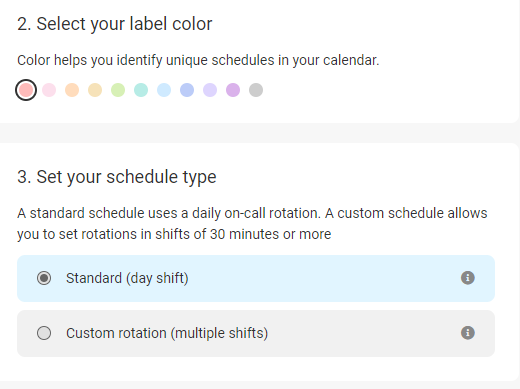Choose the light pink label color
This screenshot has height=389, width=520.
[49, 90]
